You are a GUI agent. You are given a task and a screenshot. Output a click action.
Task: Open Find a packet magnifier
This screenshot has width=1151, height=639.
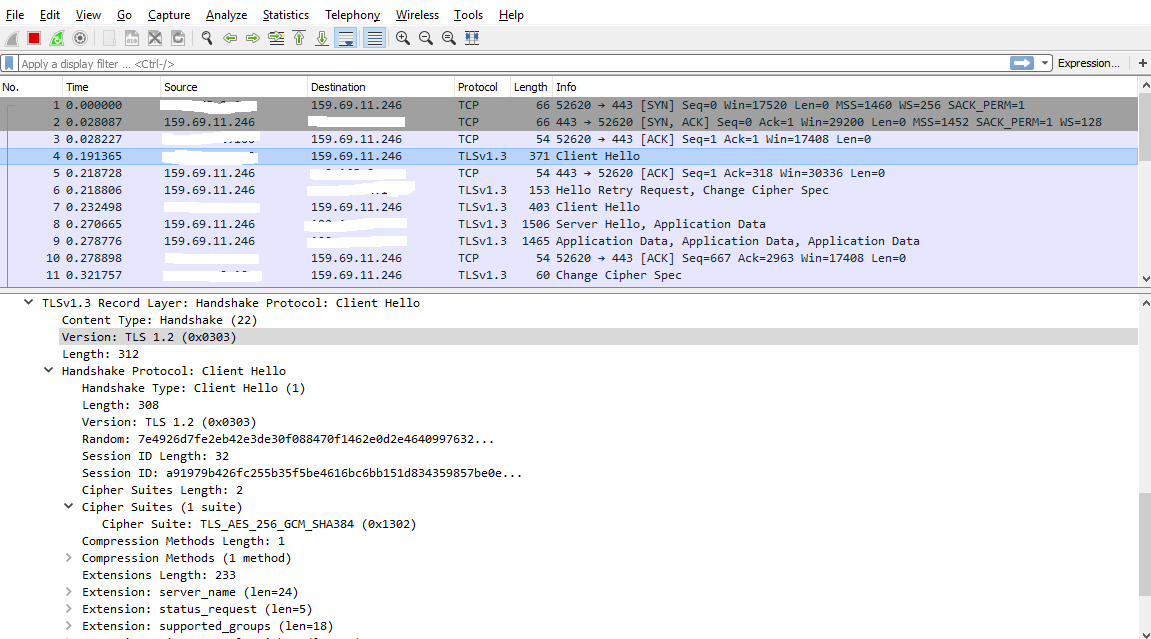pyautogui.click(x=207, y=38)
